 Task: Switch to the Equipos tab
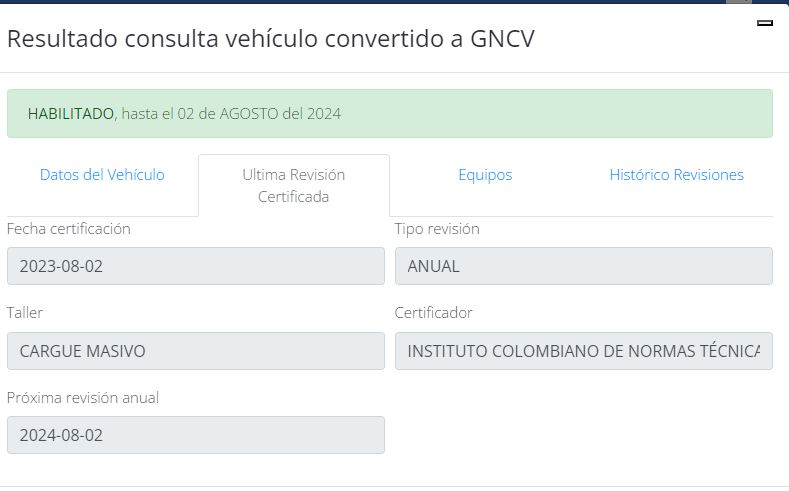(x=485, y=175)
